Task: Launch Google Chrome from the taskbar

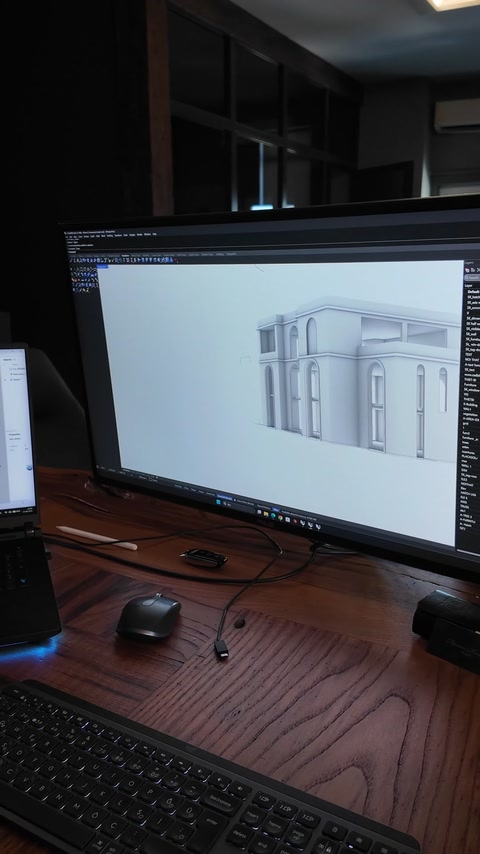Action: click(x=281, y=518)
